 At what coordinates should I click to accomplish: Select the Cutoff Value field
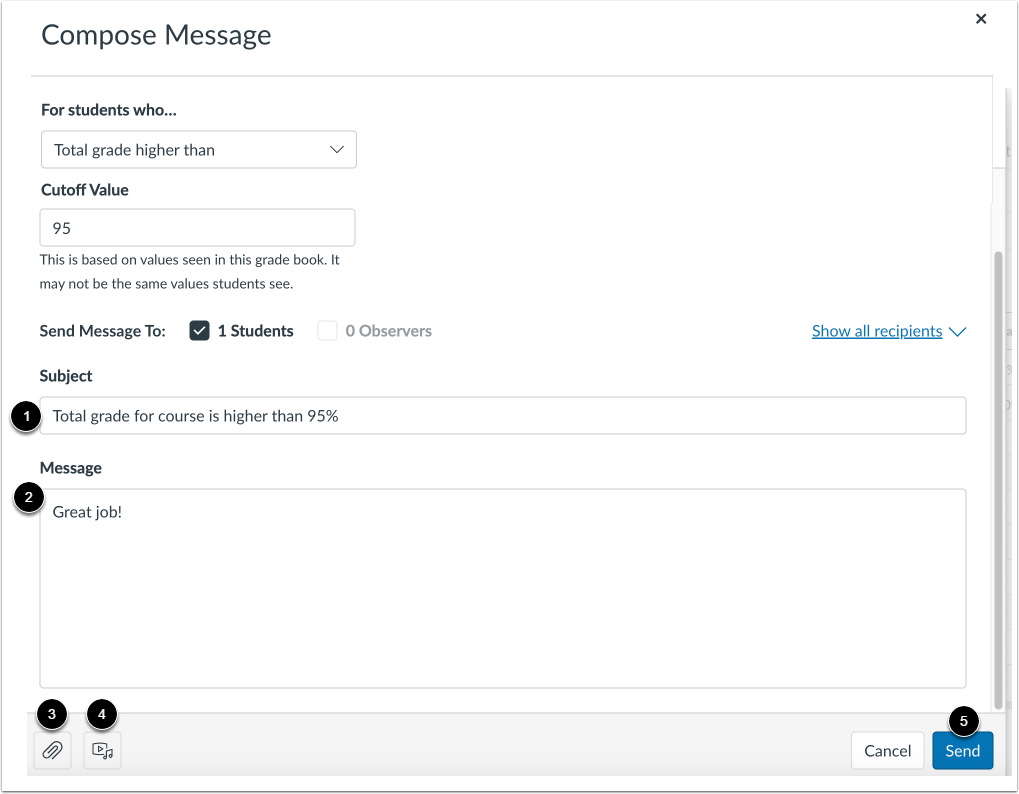197,227
